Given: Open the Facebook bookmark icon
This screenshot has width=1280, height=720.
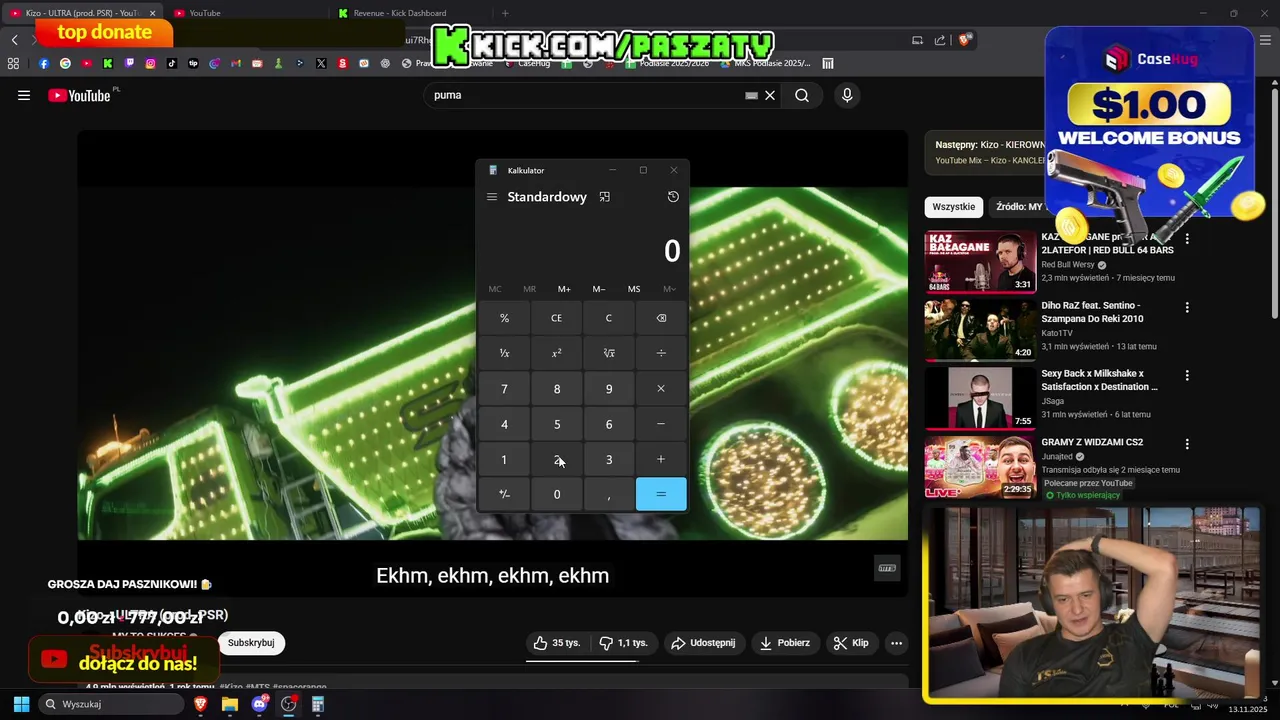Looking at the screenshot, I should point(44,63).
